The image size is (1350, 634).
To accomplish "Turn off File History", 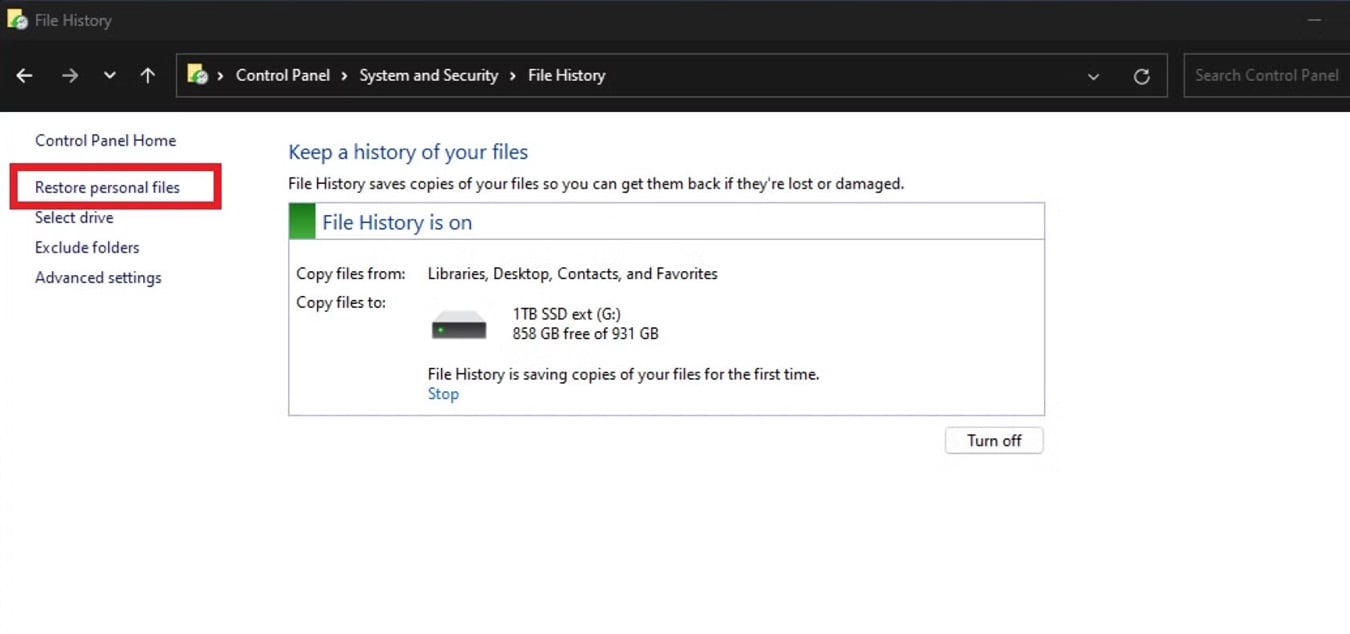I will point(994,440).
